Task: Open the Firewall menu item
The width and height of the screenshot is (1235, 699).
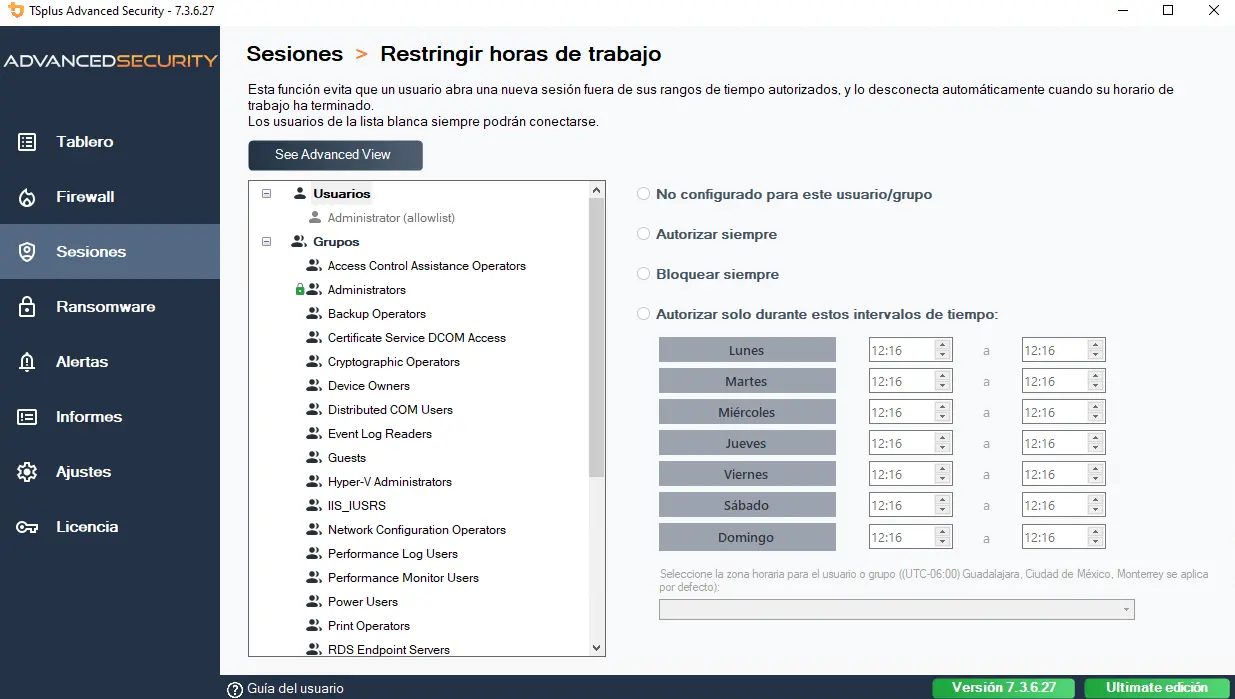Action: pyautogui.click(x=110, y=197)
